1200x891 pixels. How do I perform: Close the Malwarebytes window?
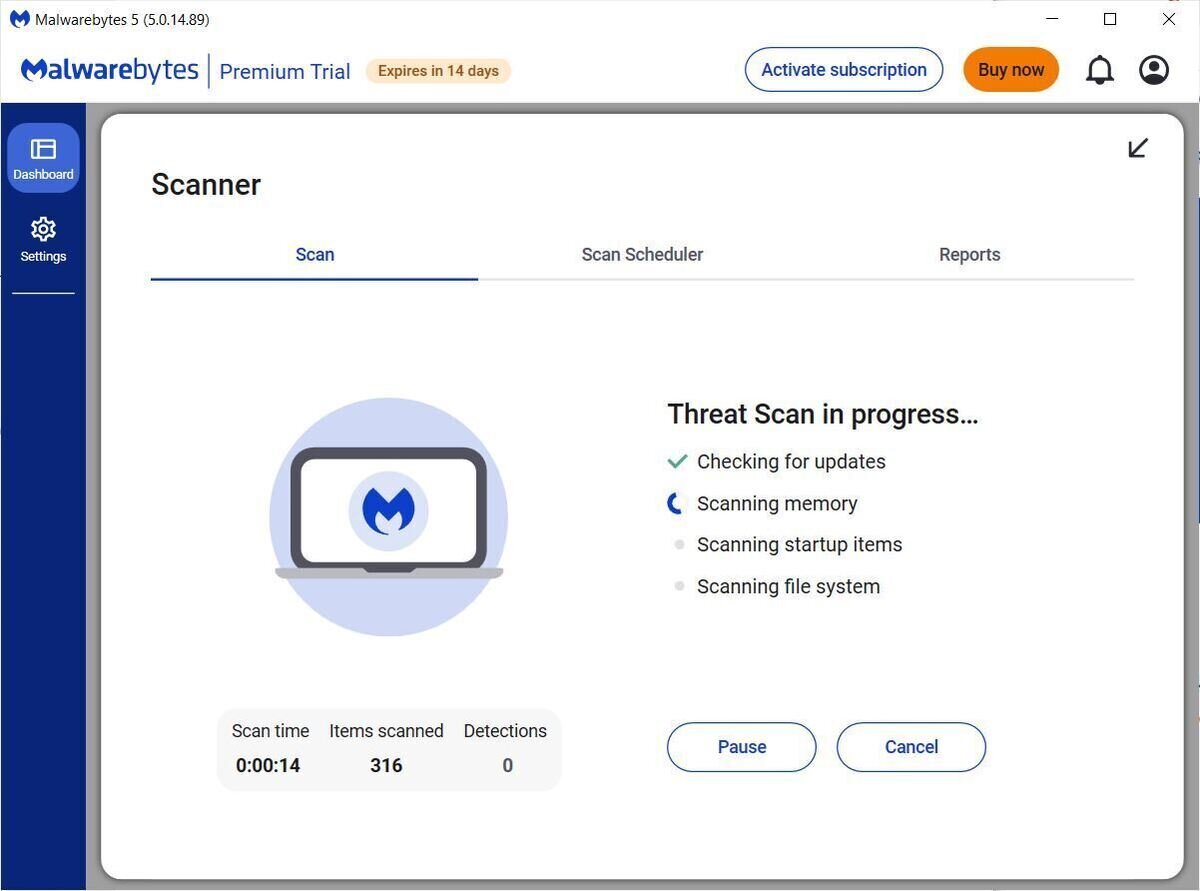point(1169,19)
